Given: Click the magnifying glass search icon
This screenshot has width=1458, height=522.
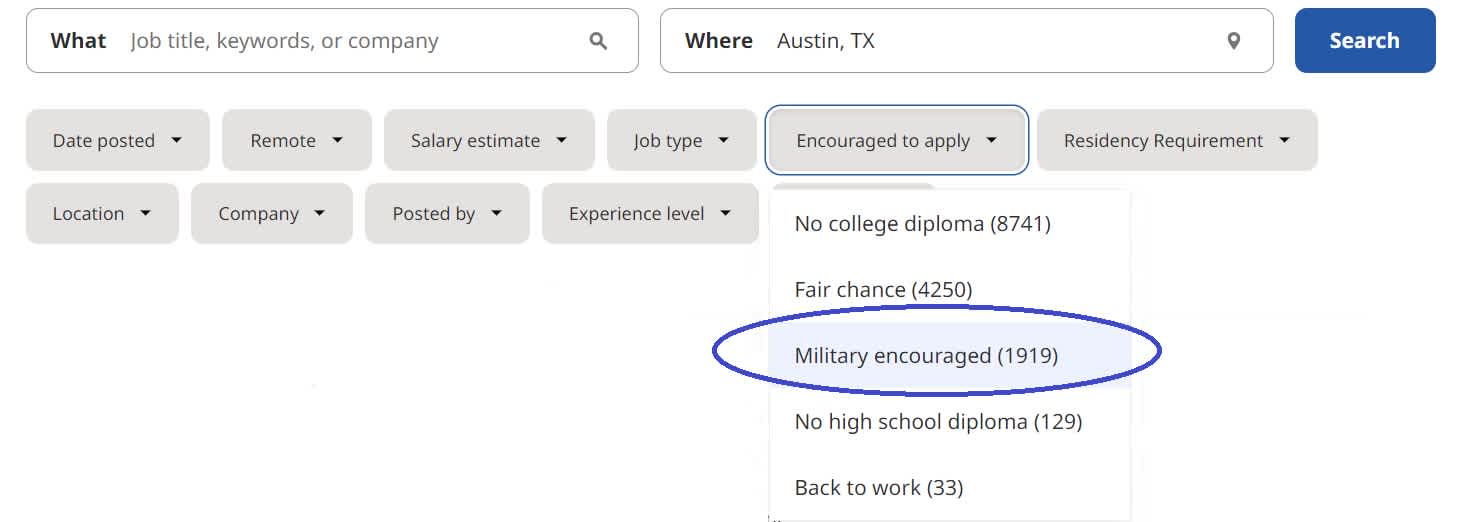Looking at the screenshot, I should click(x=598, y=41).
